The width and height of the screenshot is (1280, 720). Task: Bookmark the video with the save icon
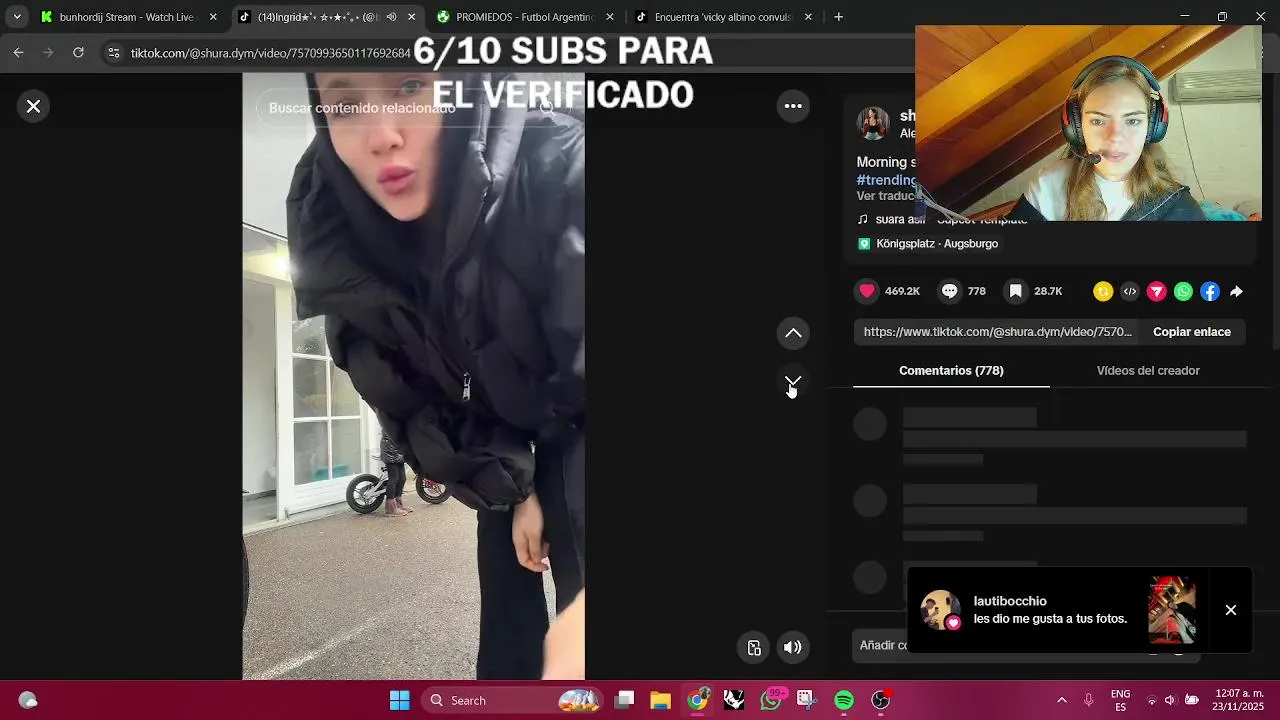[x=1015, y=291]
